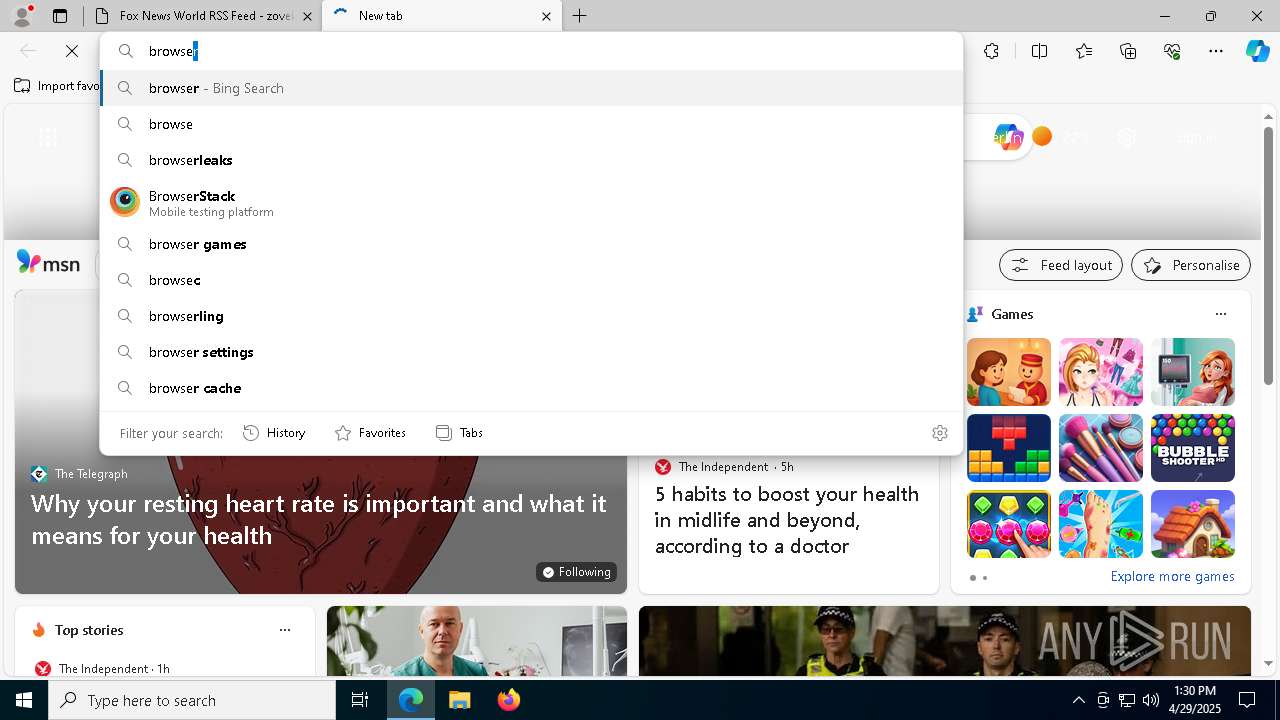Screen dimensions: 1280x720
Task: Click the taskbar search box
Action: pos(192,700)
